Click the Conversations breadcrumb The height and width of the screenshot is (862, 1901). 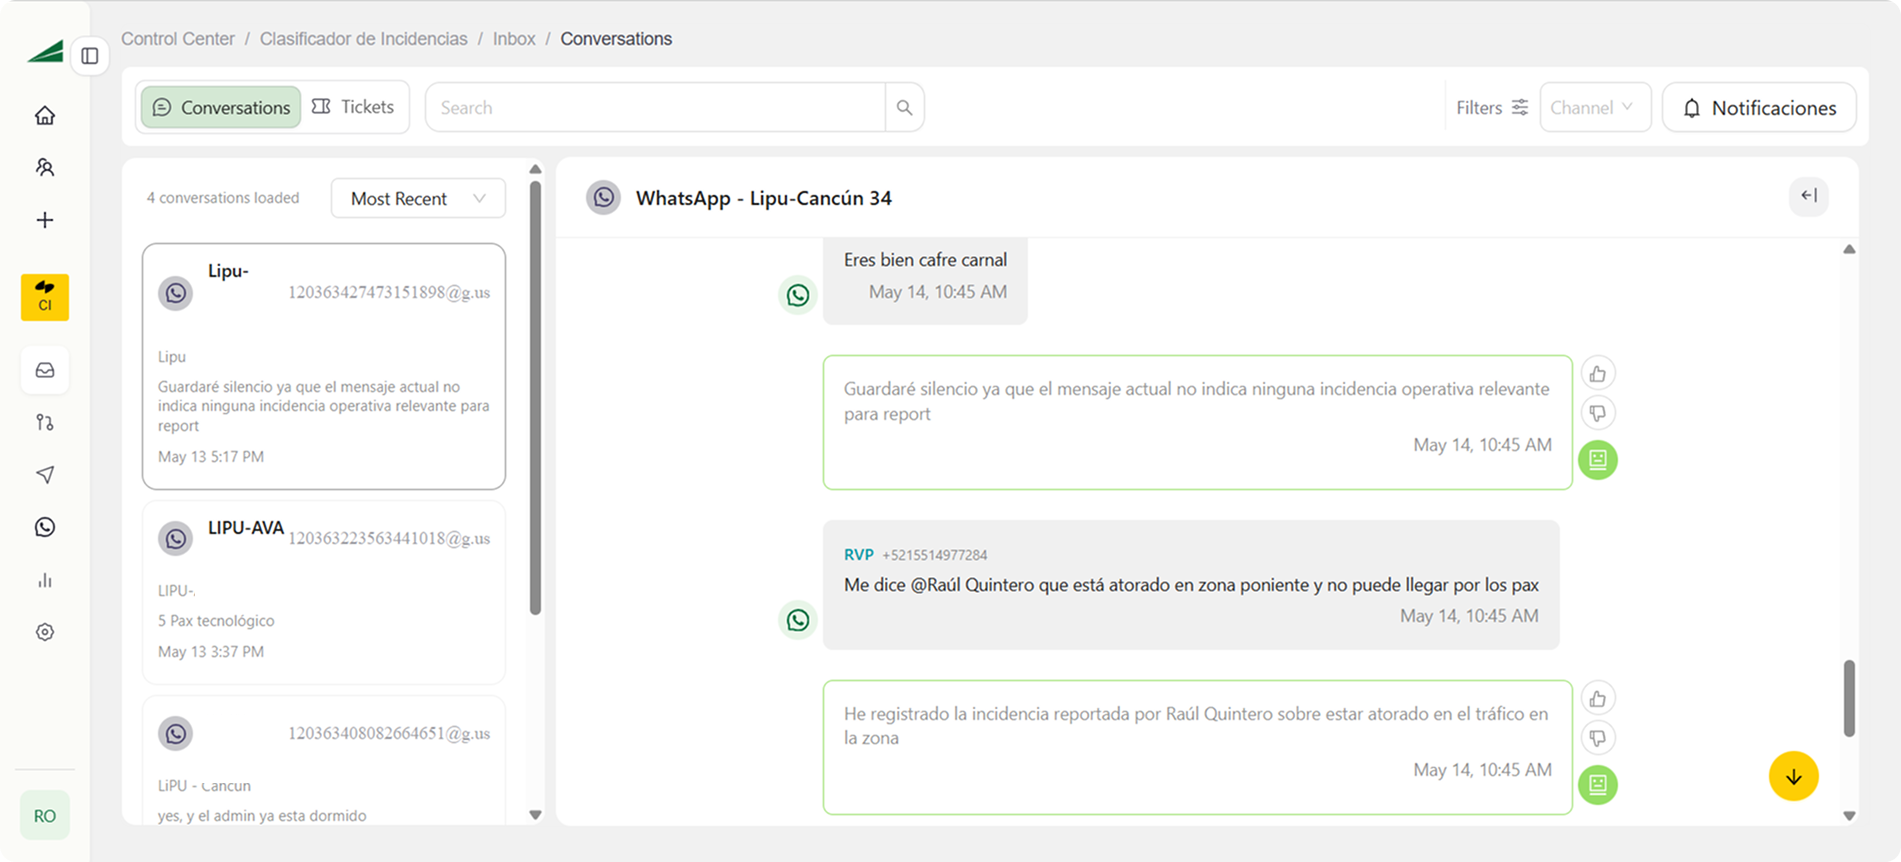point(616,39)
